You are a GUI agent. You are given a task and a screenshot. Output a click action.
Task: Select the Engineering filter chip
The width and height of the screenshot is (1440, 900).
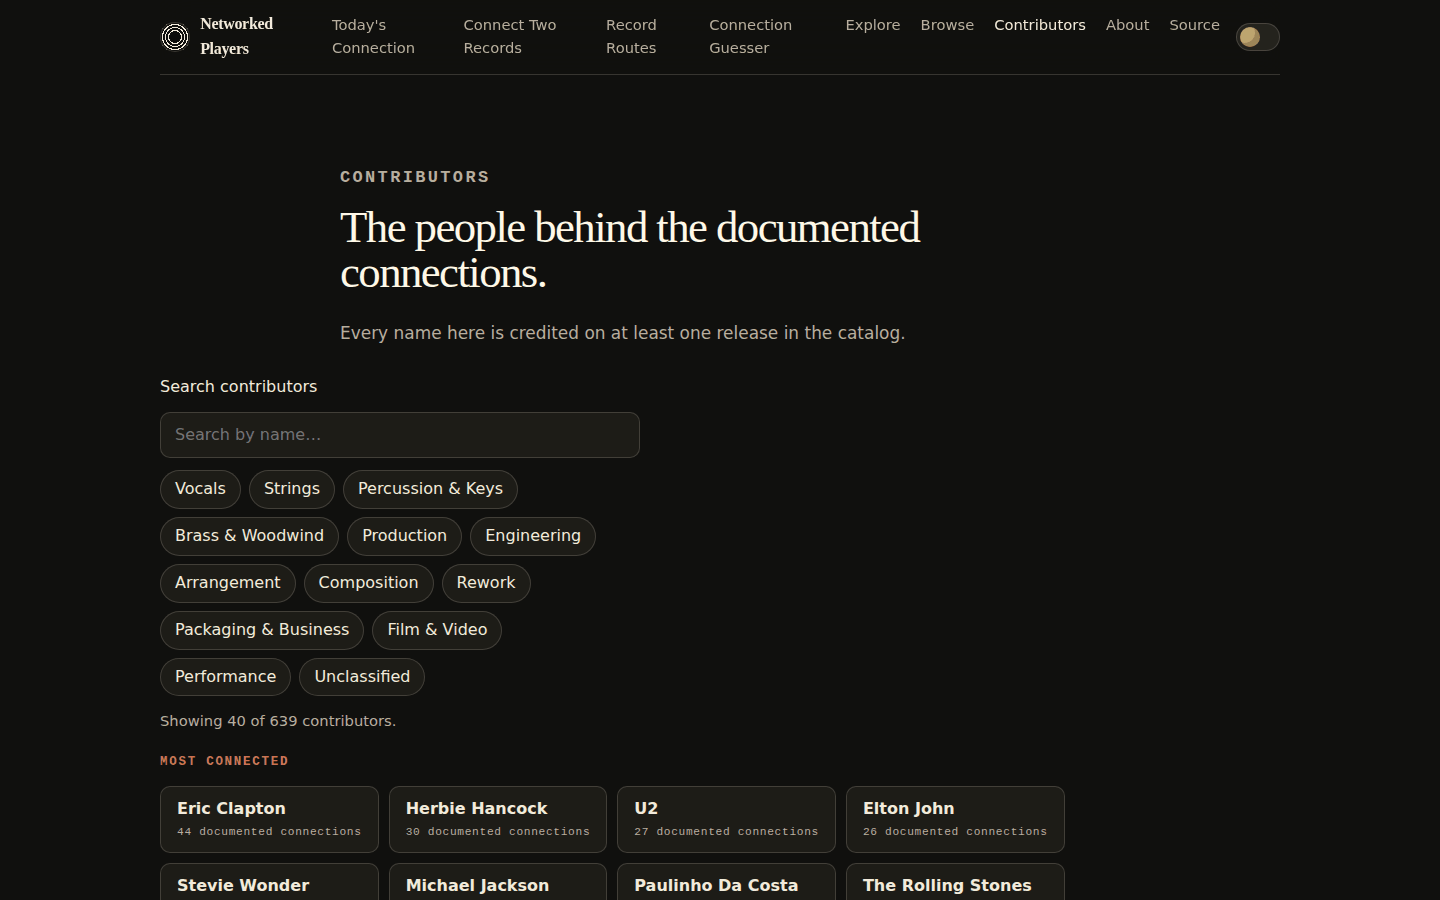[533, 536]
